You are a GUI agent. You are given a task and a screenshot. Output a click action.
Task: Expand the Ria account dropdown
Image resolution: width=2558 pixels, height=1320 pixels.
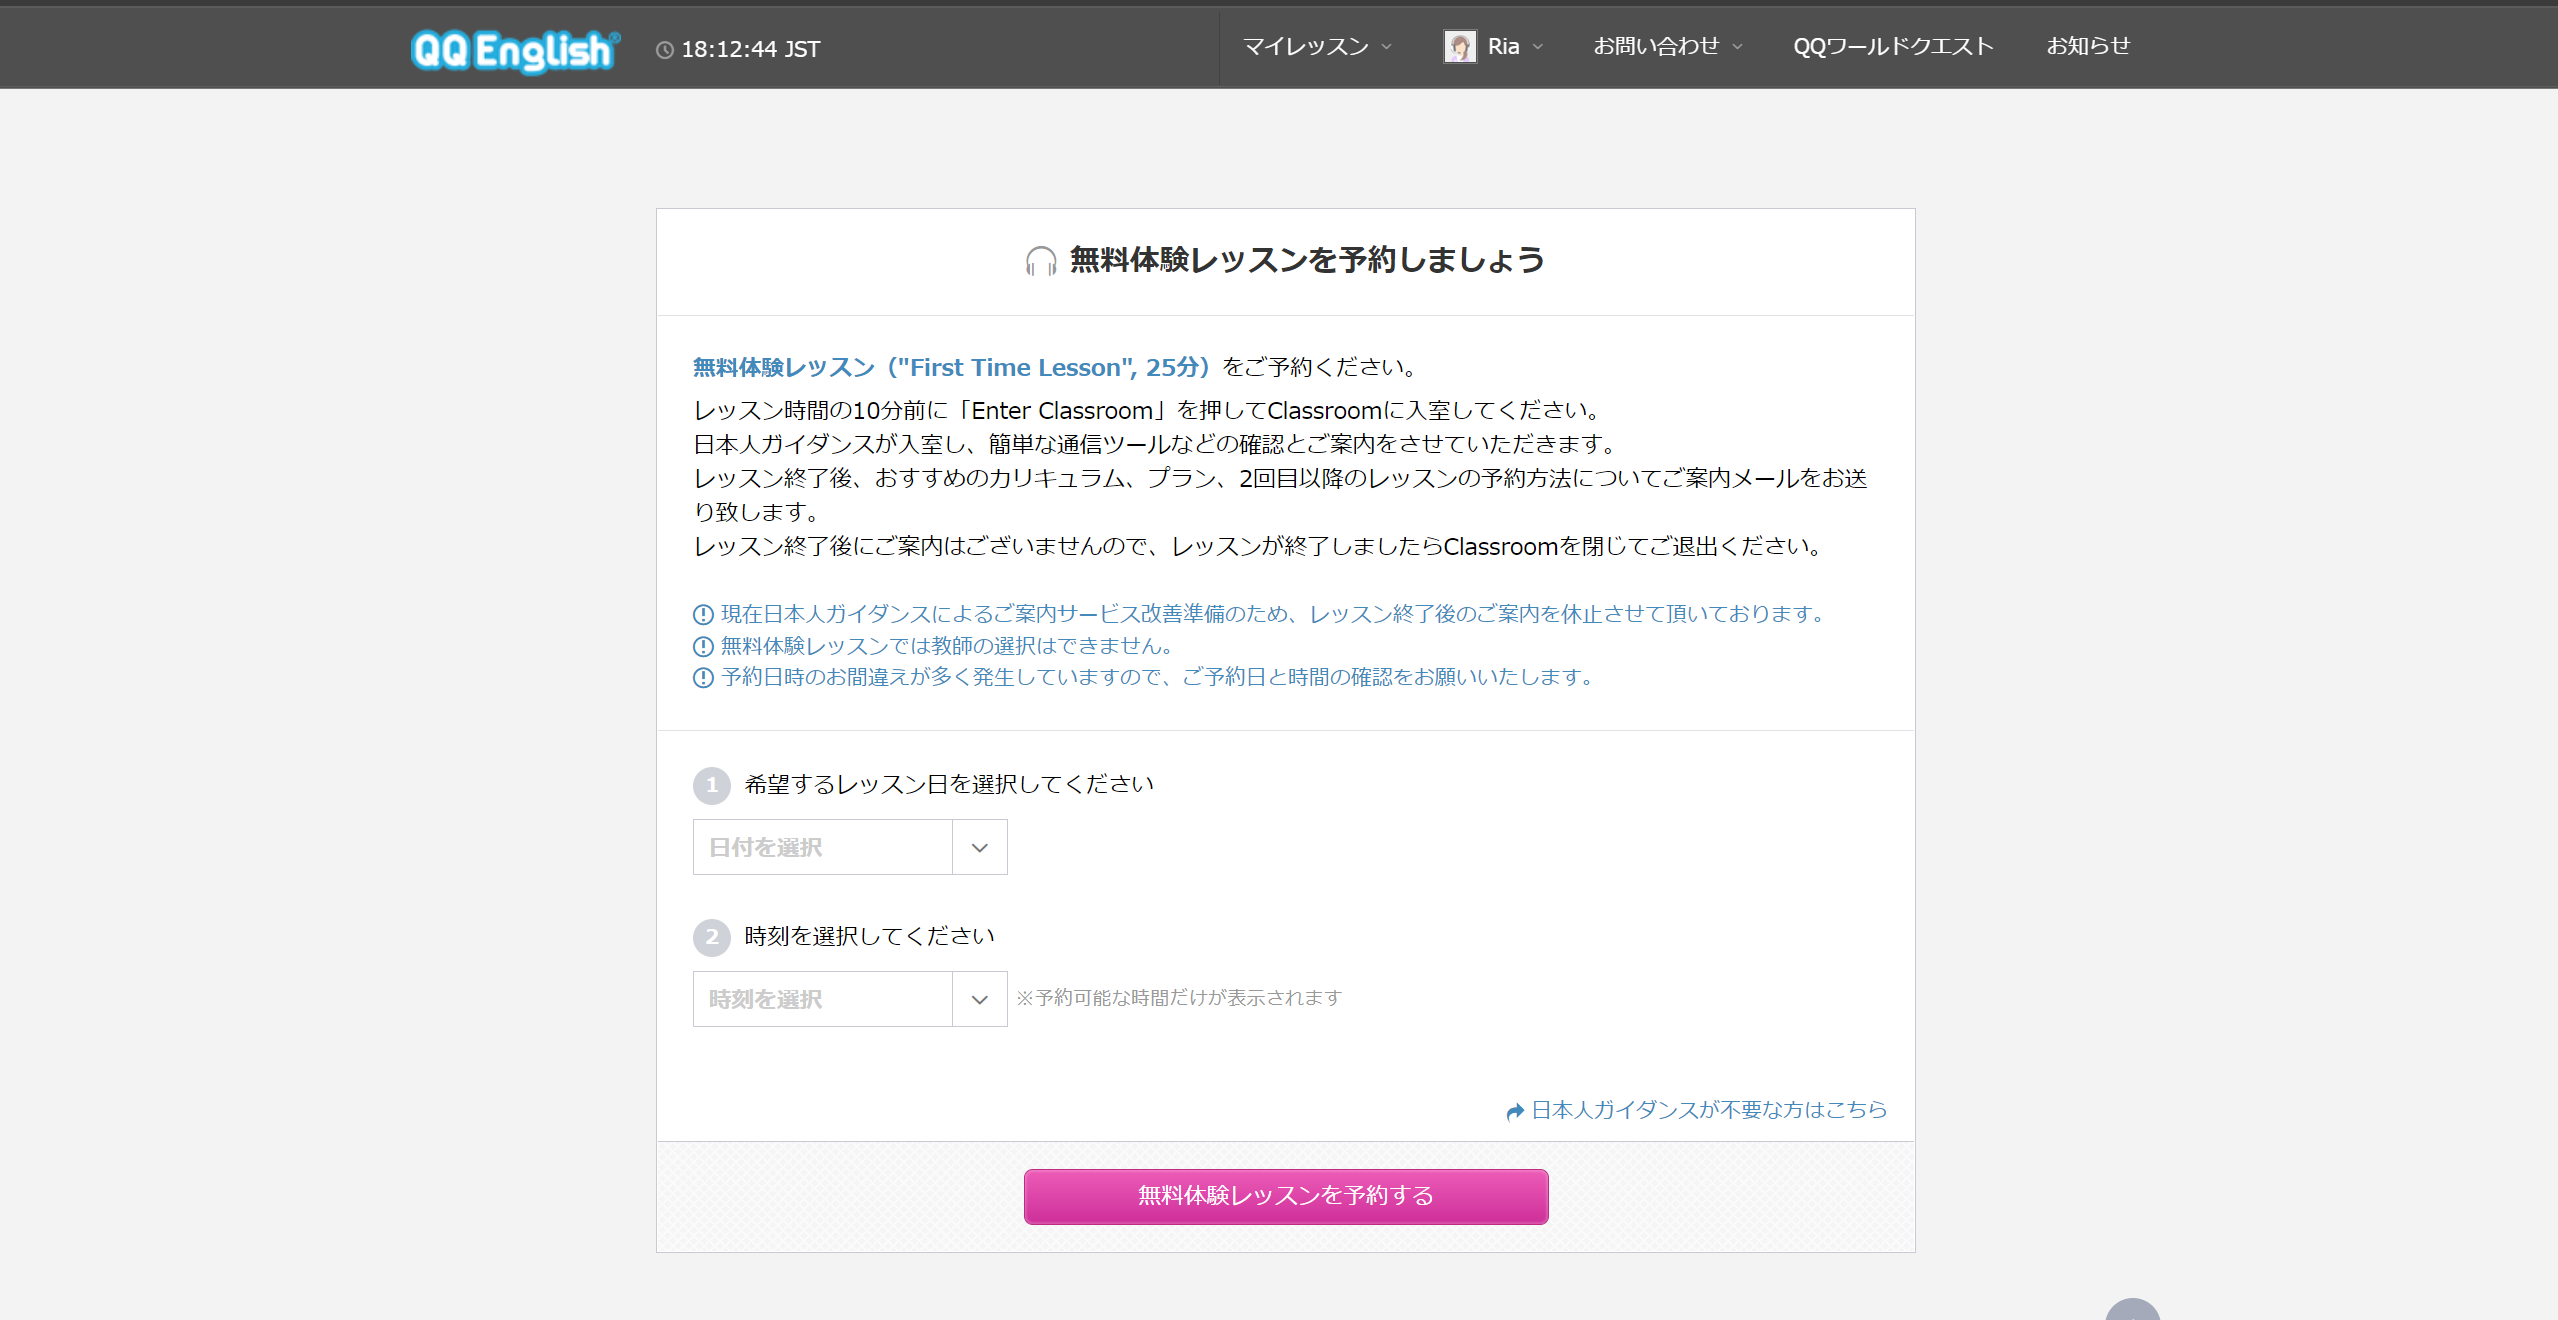pyautogui.click(x=1538, y=46)
